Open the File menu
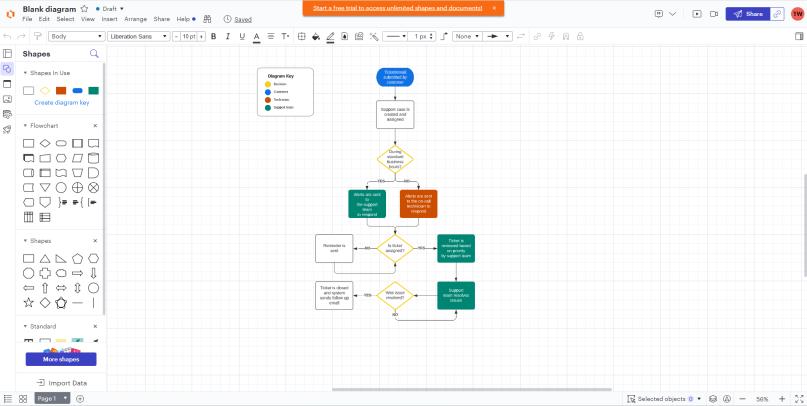The width and height of the screenshot is (807, 406). (x=27, y=19)
